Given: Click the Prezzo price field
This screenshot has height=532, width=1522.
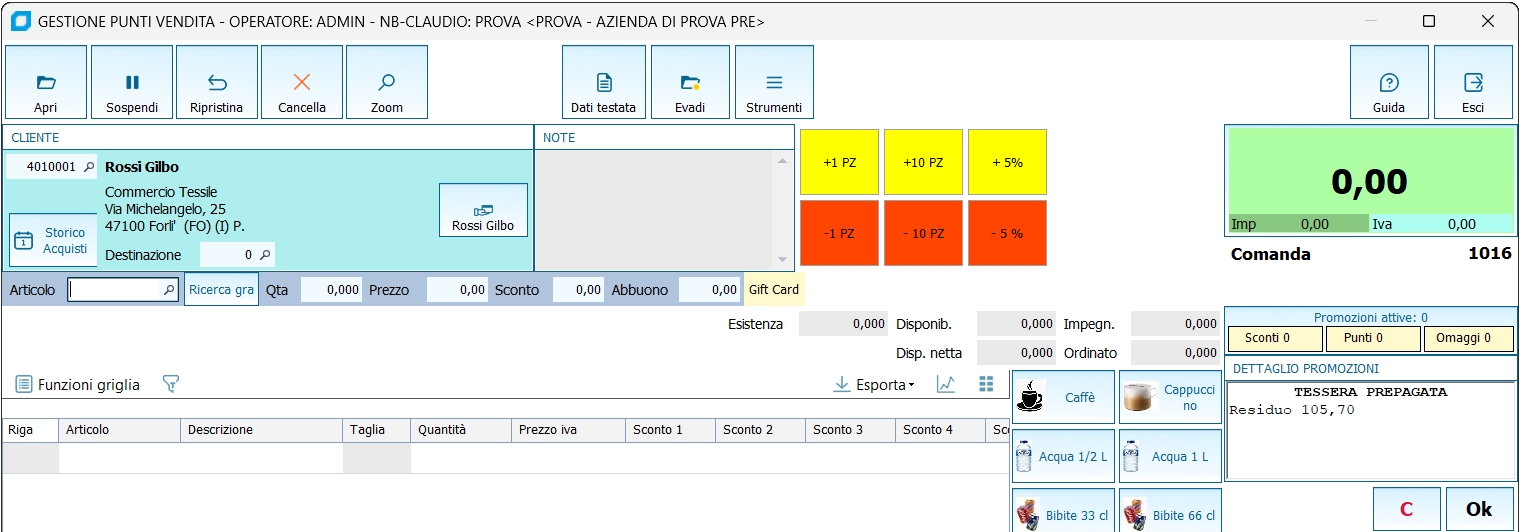Looking at the screenshot, I should point(457,290).
